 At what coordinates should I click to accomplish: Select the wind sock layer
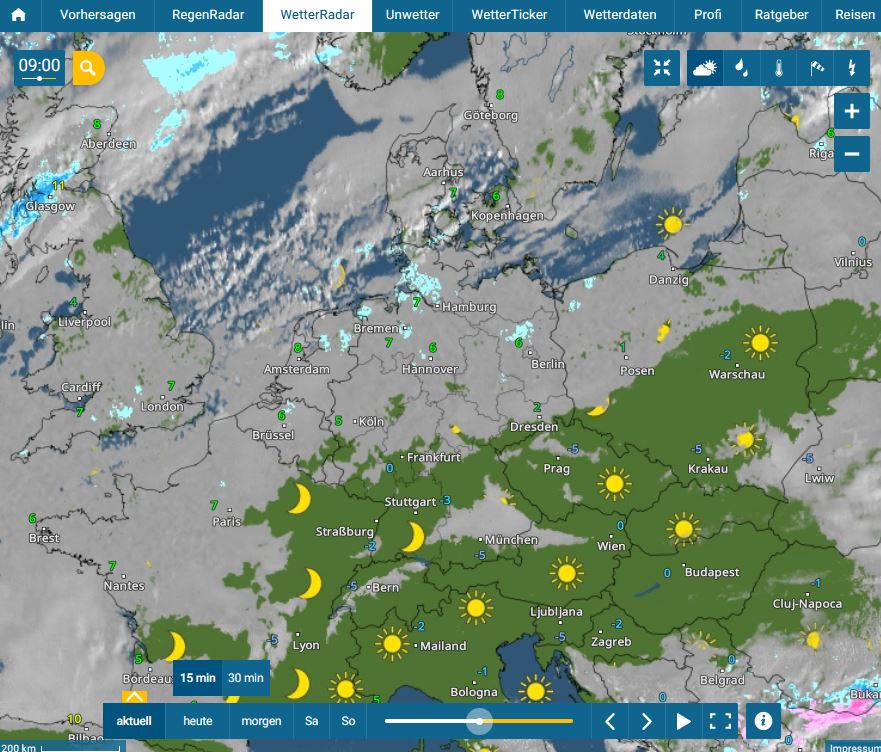click(815, 68)
